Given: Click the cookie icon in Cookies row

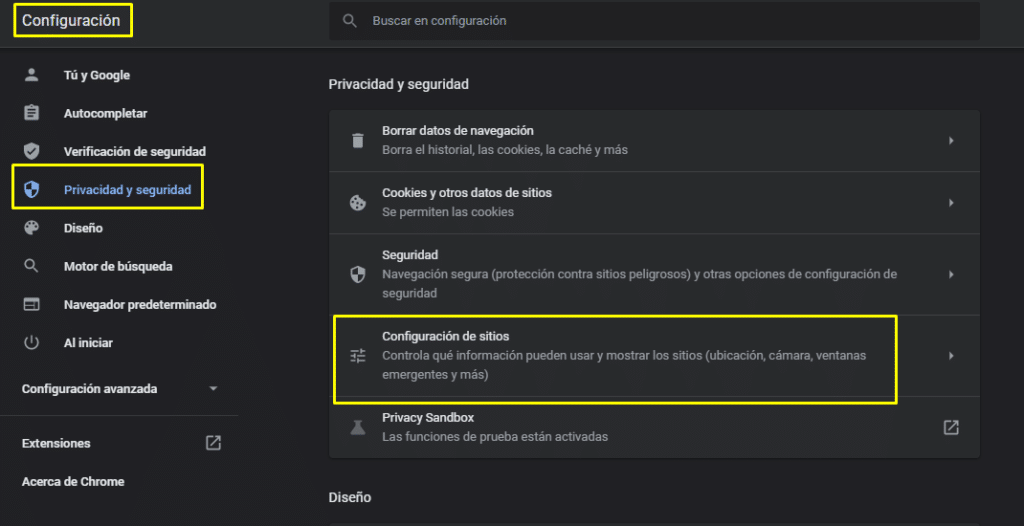Looking at the screenshot, I should tap(357, 203).
